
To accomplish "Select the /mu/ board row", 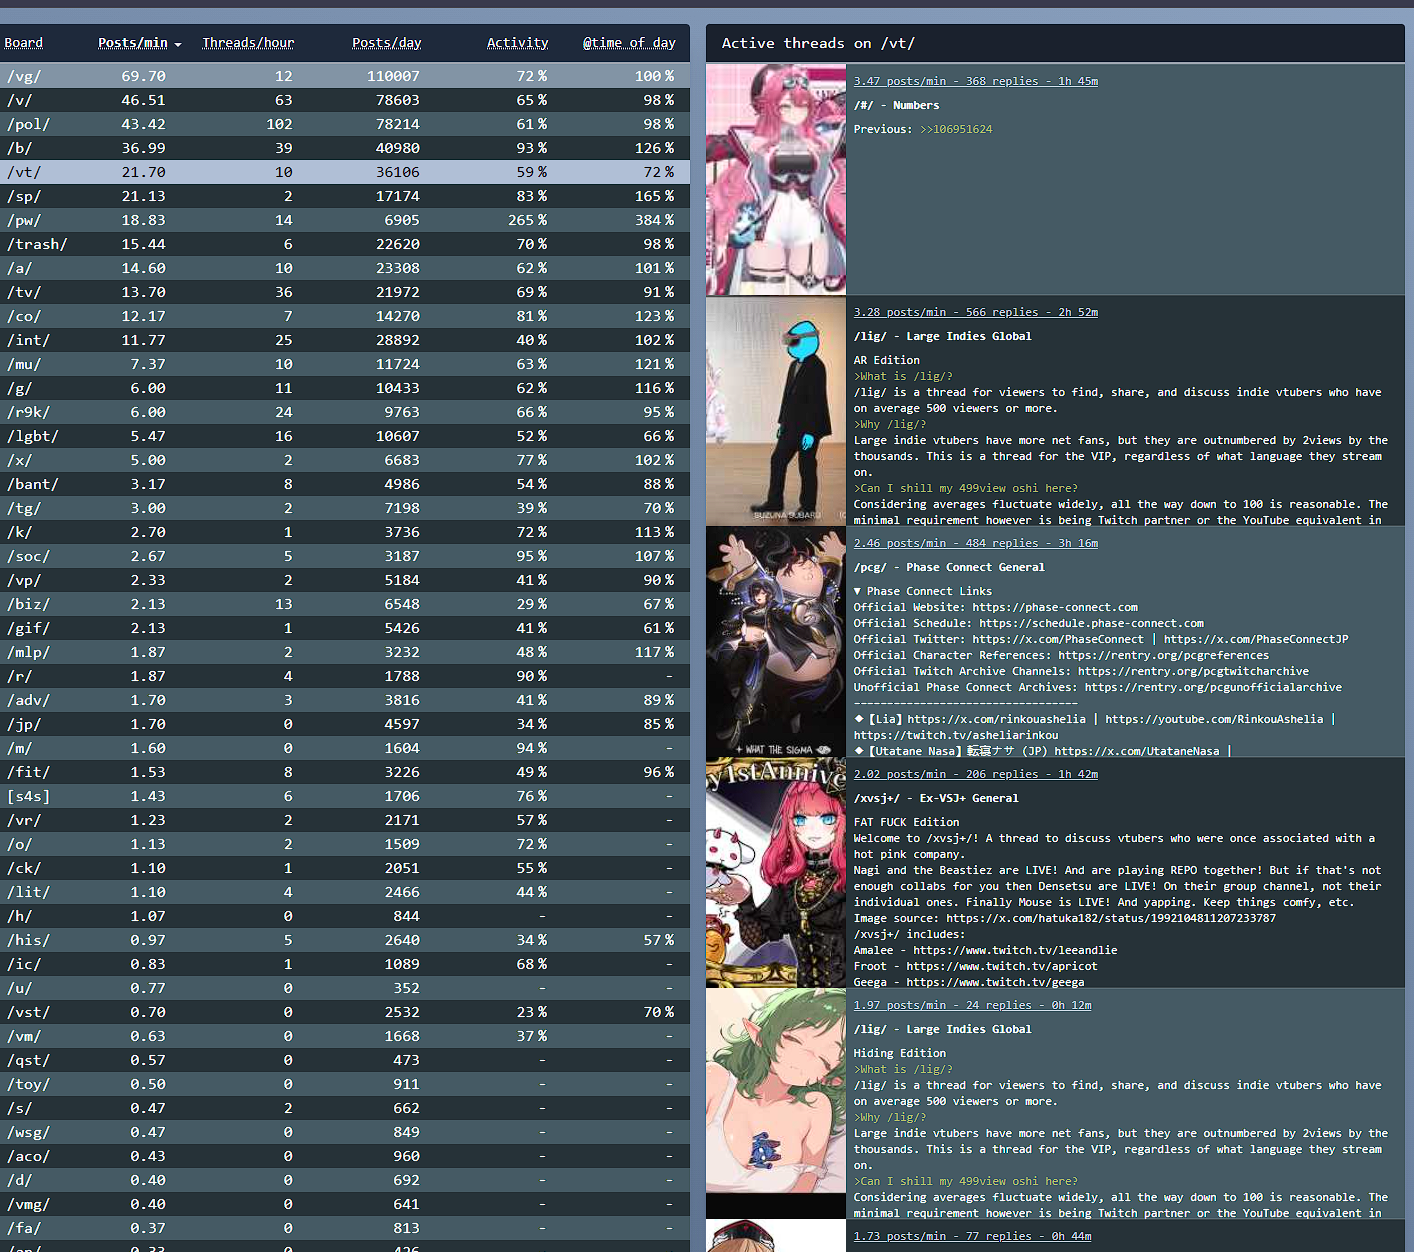I will coord(345,364).
